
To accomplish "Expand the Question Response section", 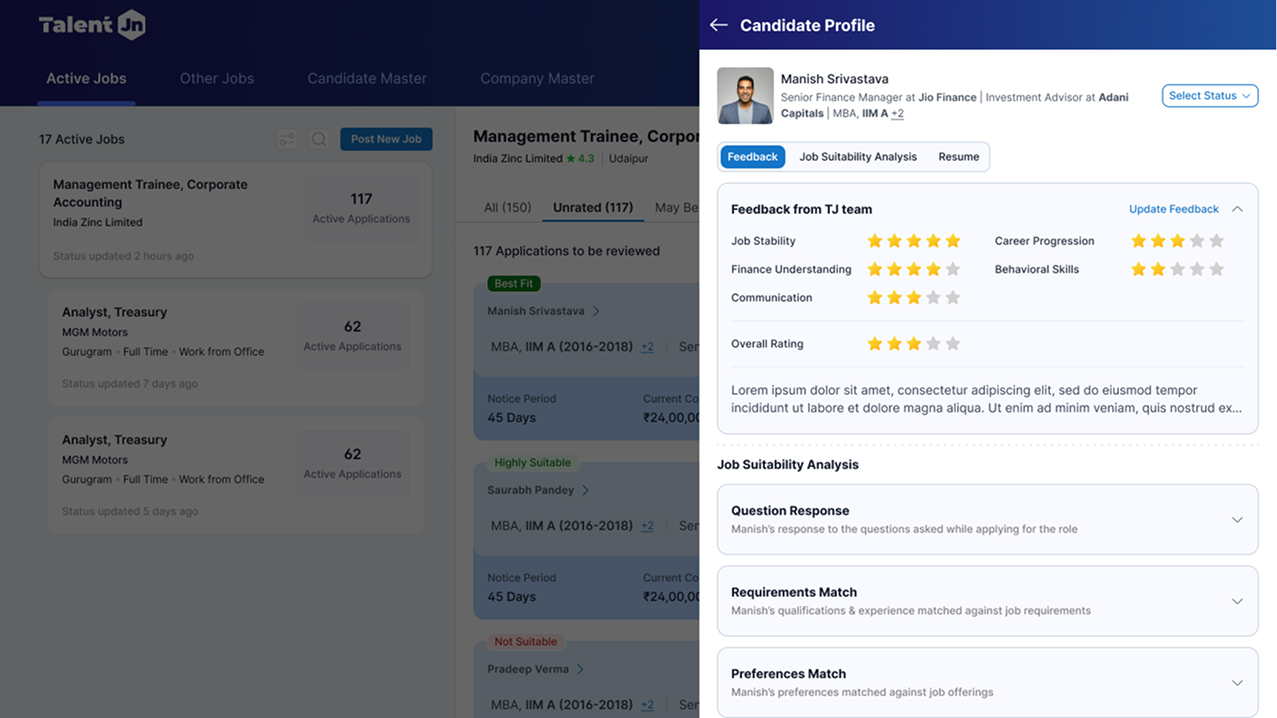I will pos(1237,520).
